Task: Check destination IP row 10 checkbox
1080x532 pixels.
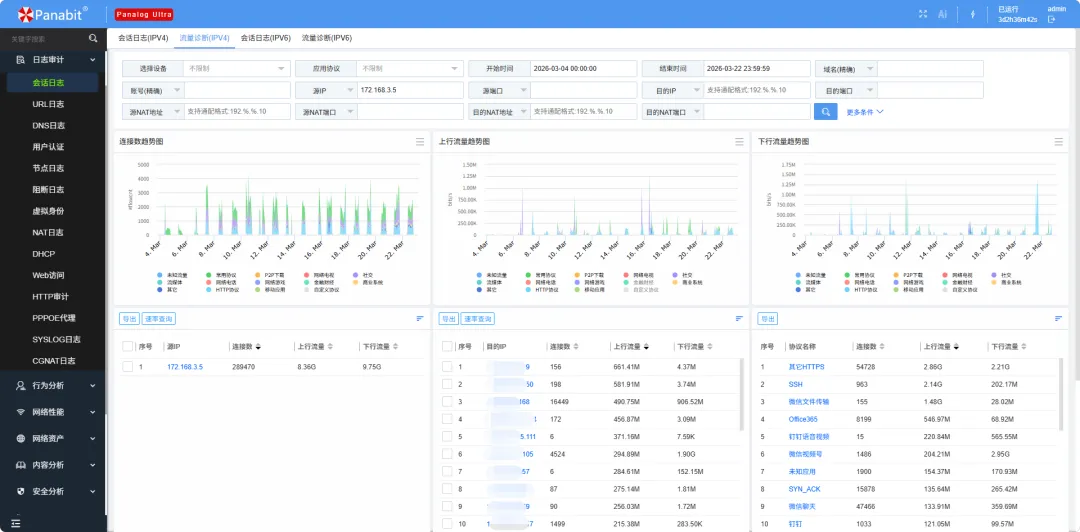Action: pos(447,524)
